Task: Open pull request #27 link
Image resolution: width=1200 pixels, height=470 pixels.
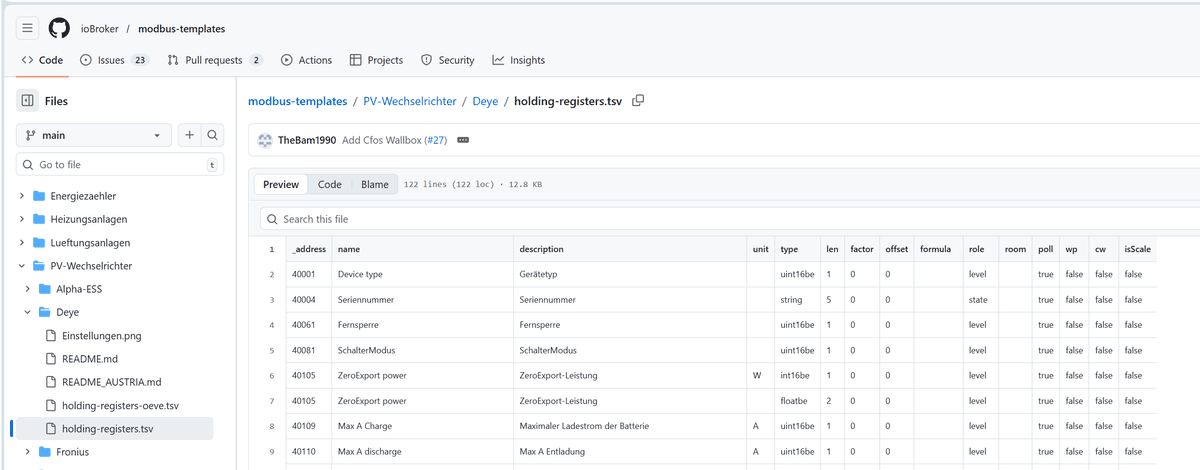Action: pyautogui.click(x=434, y=140)
